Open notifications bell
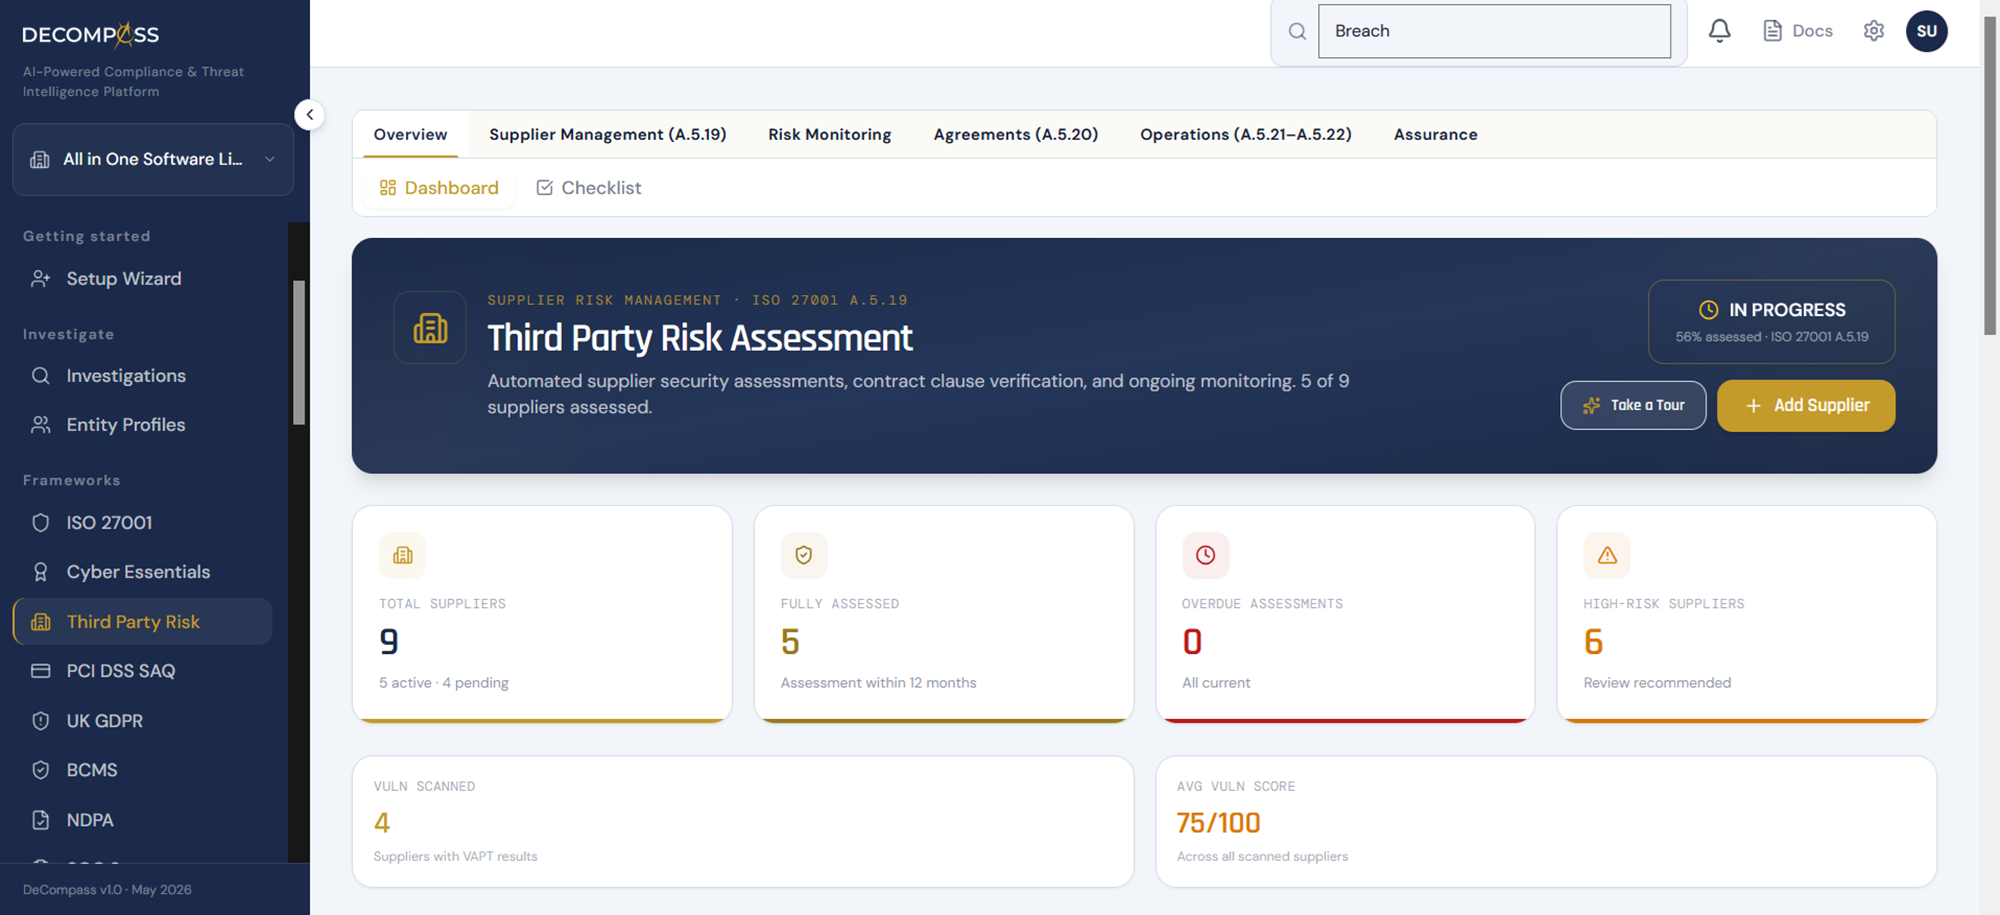The image size is (2000, 915). tap(1719, 31)
